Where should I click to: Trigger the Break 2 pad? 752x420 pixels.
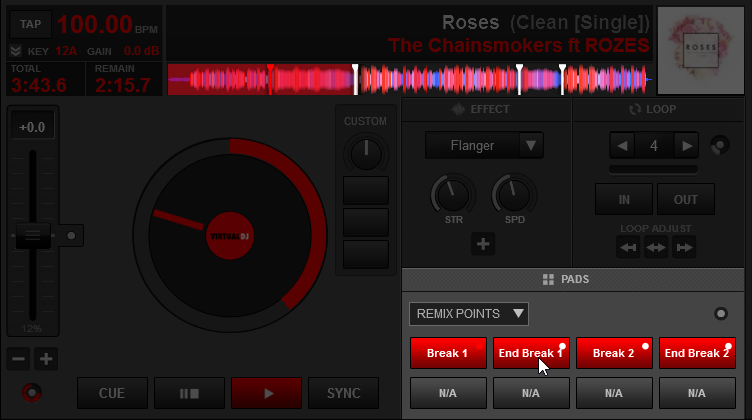(x=614, y=353)
